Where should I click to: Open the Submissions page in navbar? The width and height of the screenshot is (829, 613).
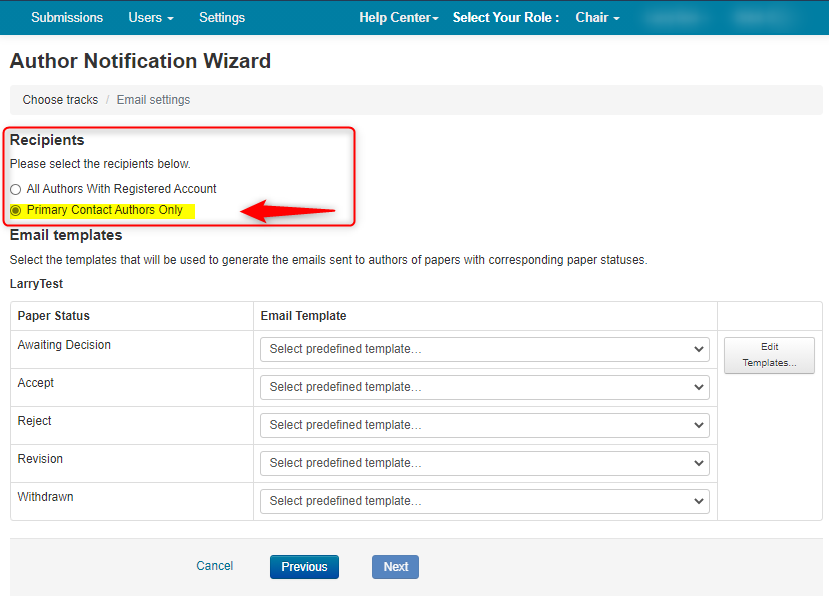pyautogui.click(x=67, y=17)
